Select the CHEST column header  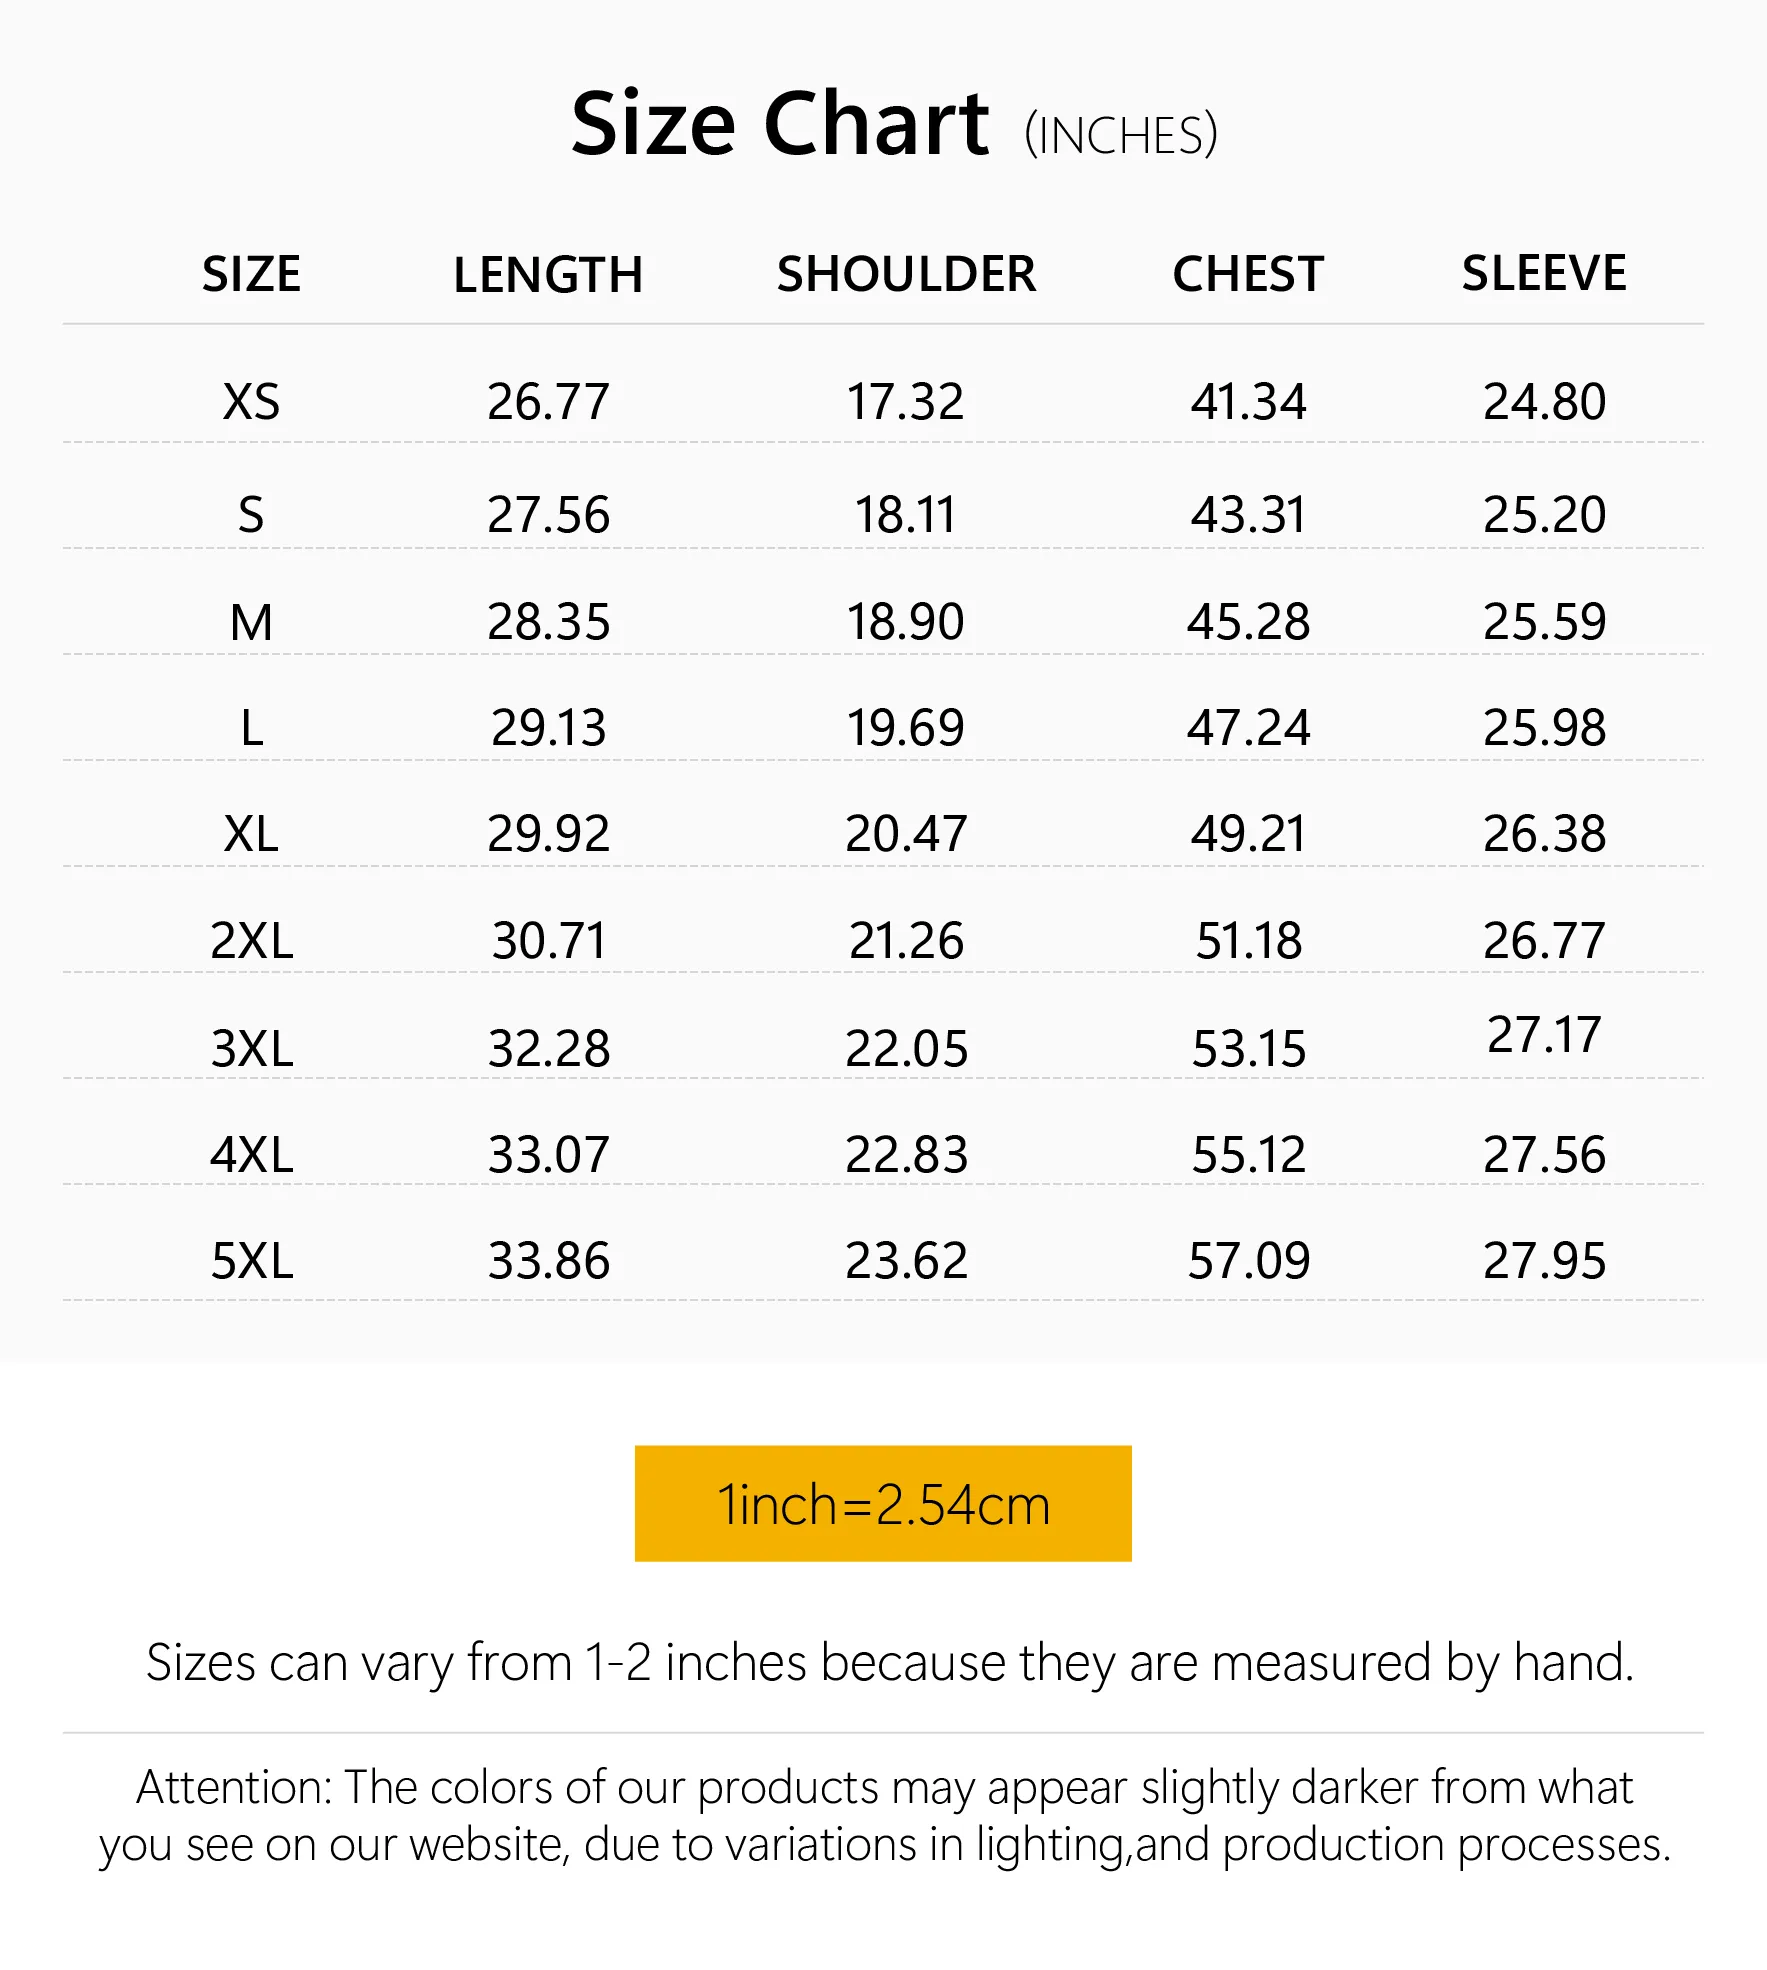pyautogui.click(x=1248, y=274)
